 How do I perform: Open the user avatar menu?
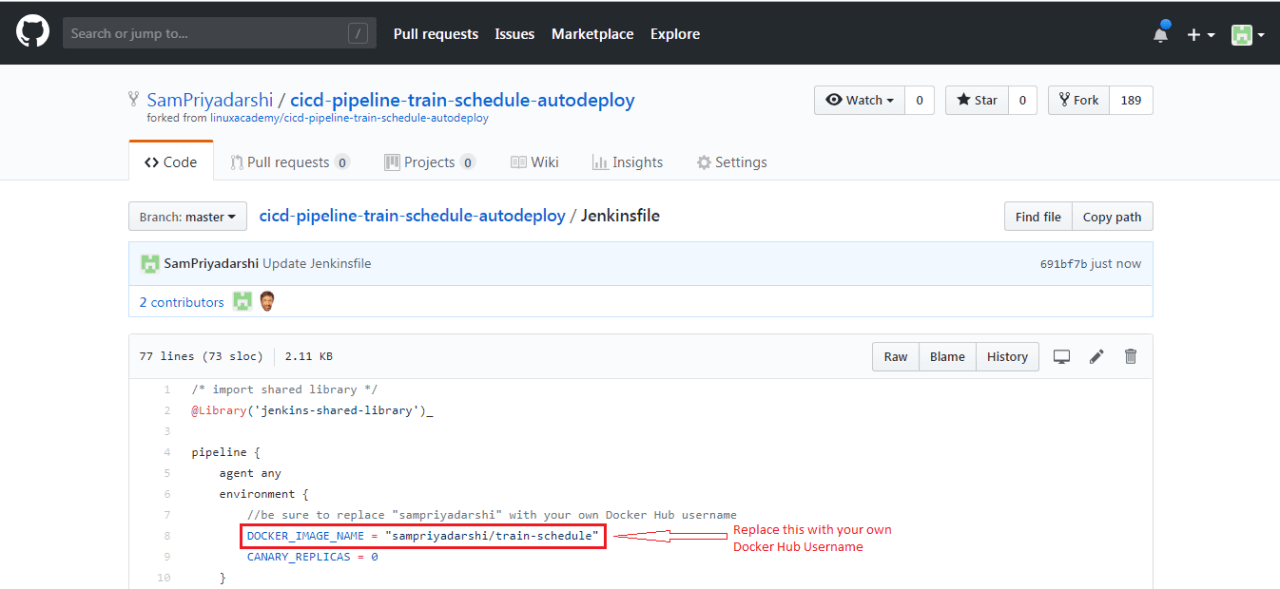pyautogui.click(x=1247, y=34)
